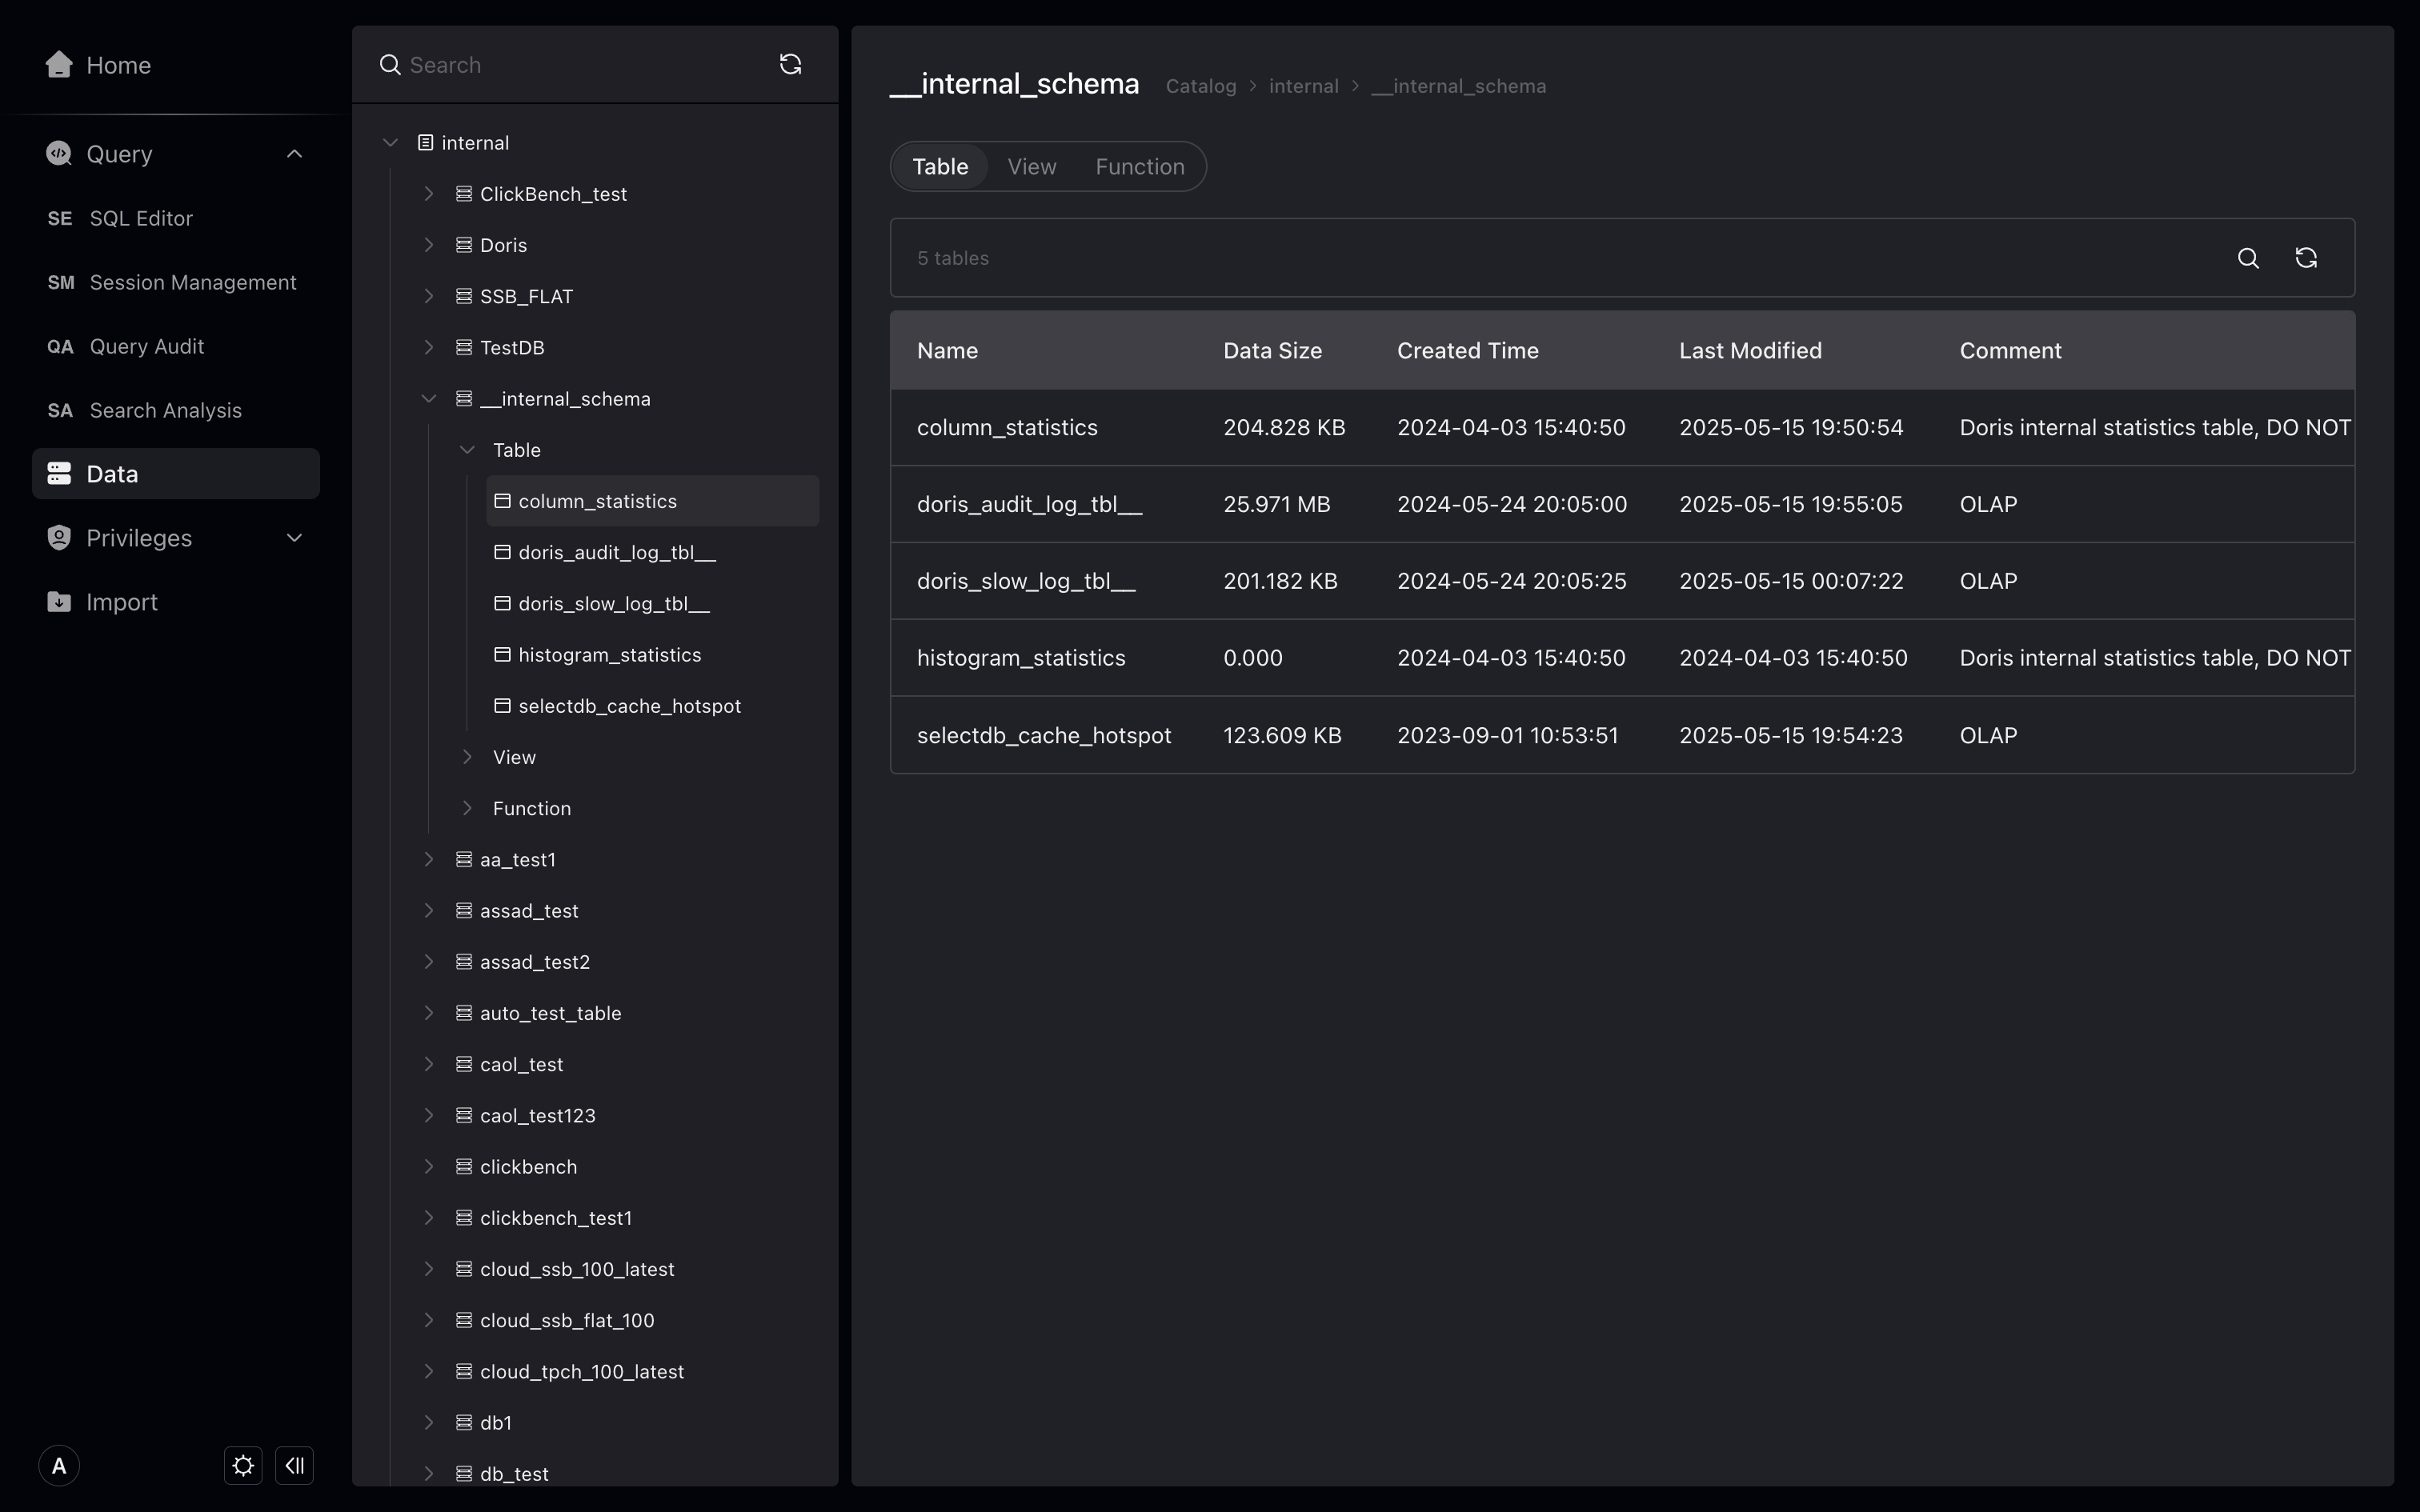Open Session Management page
The image size is (2420, 1512).
point(193,282)
